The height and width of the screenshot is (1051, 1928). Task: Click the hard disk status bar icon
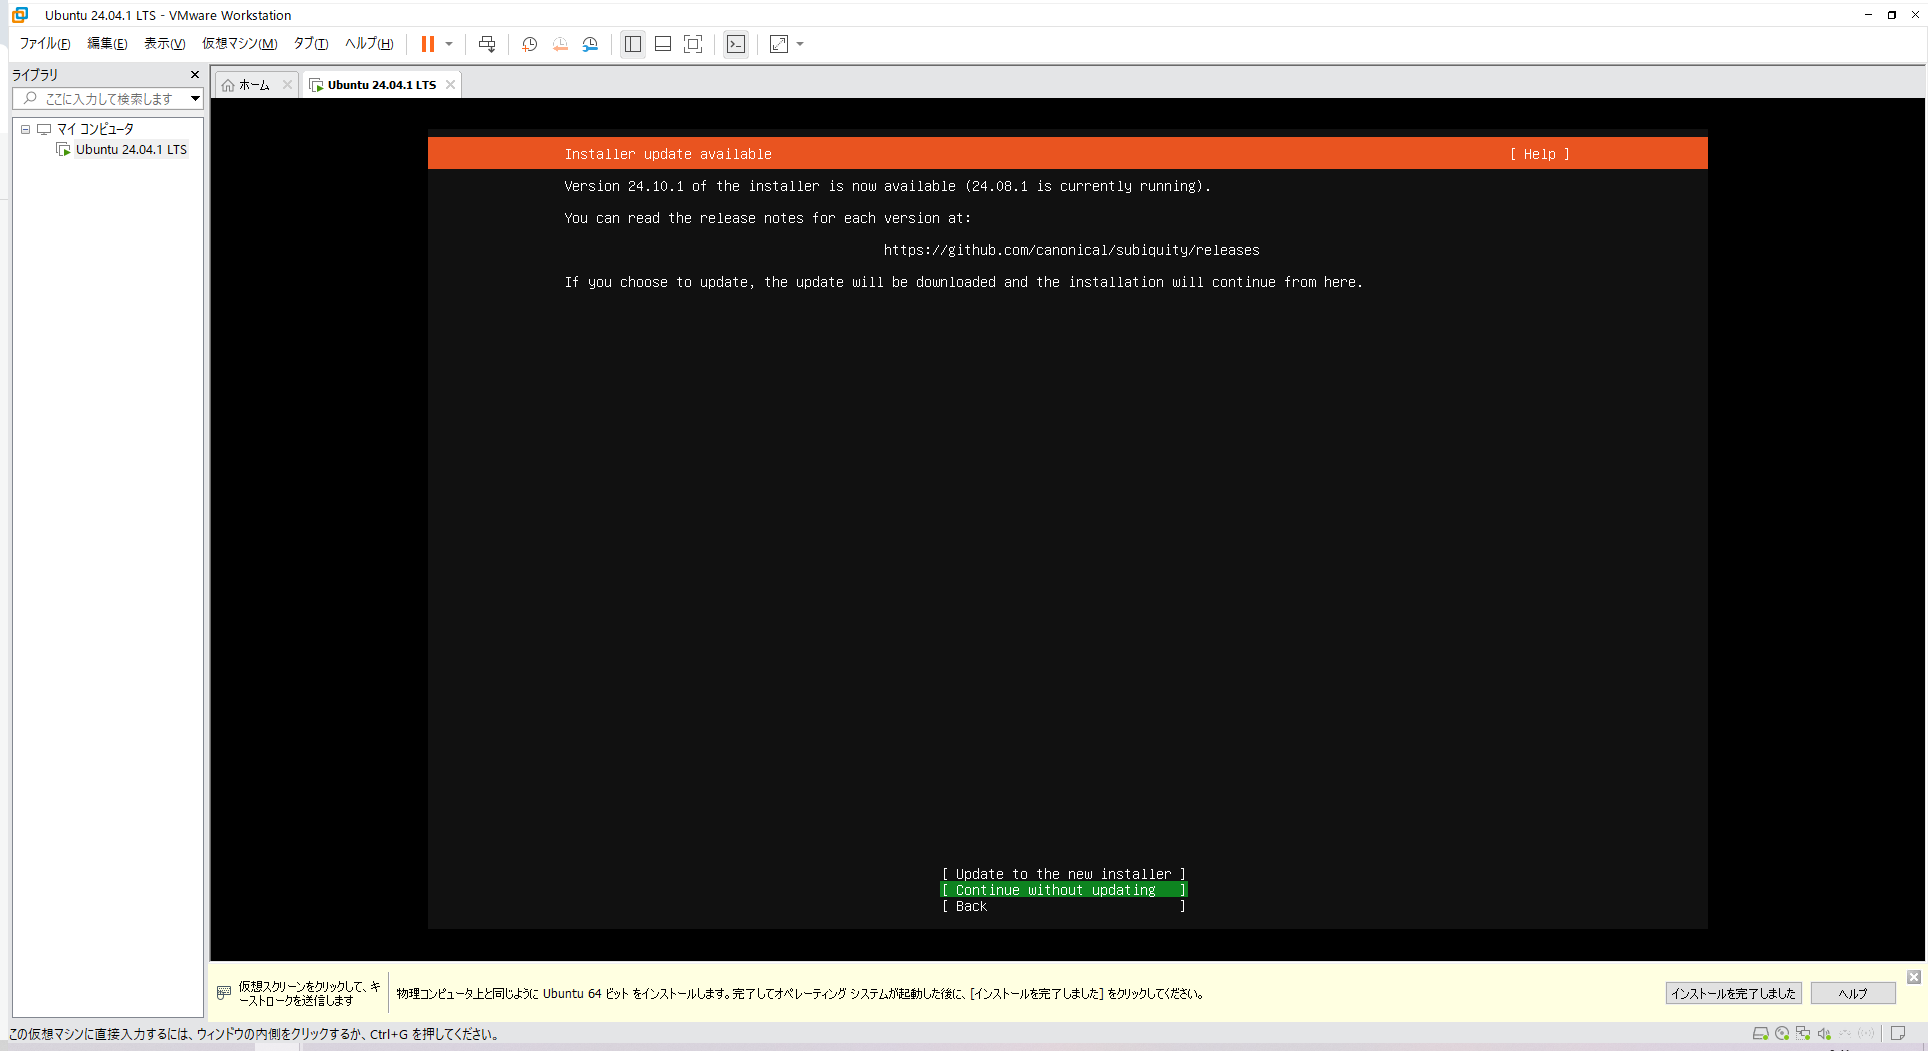pyautogui.click(x=1760, y=1034)
